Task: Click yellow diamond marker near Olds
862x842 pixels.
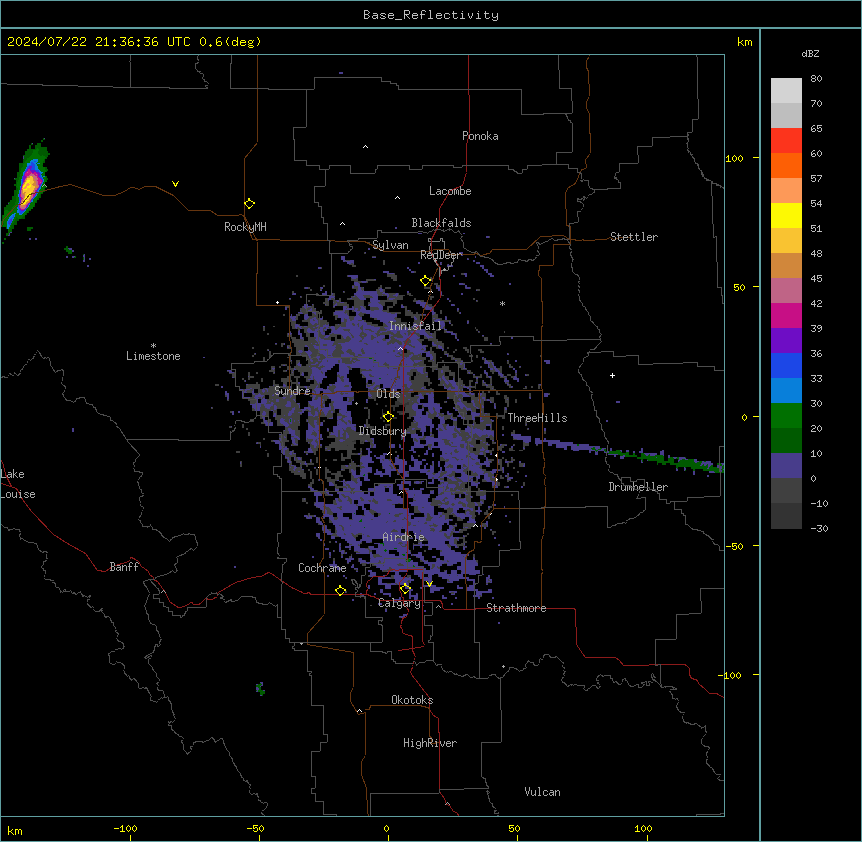Action: click(388, 417)
